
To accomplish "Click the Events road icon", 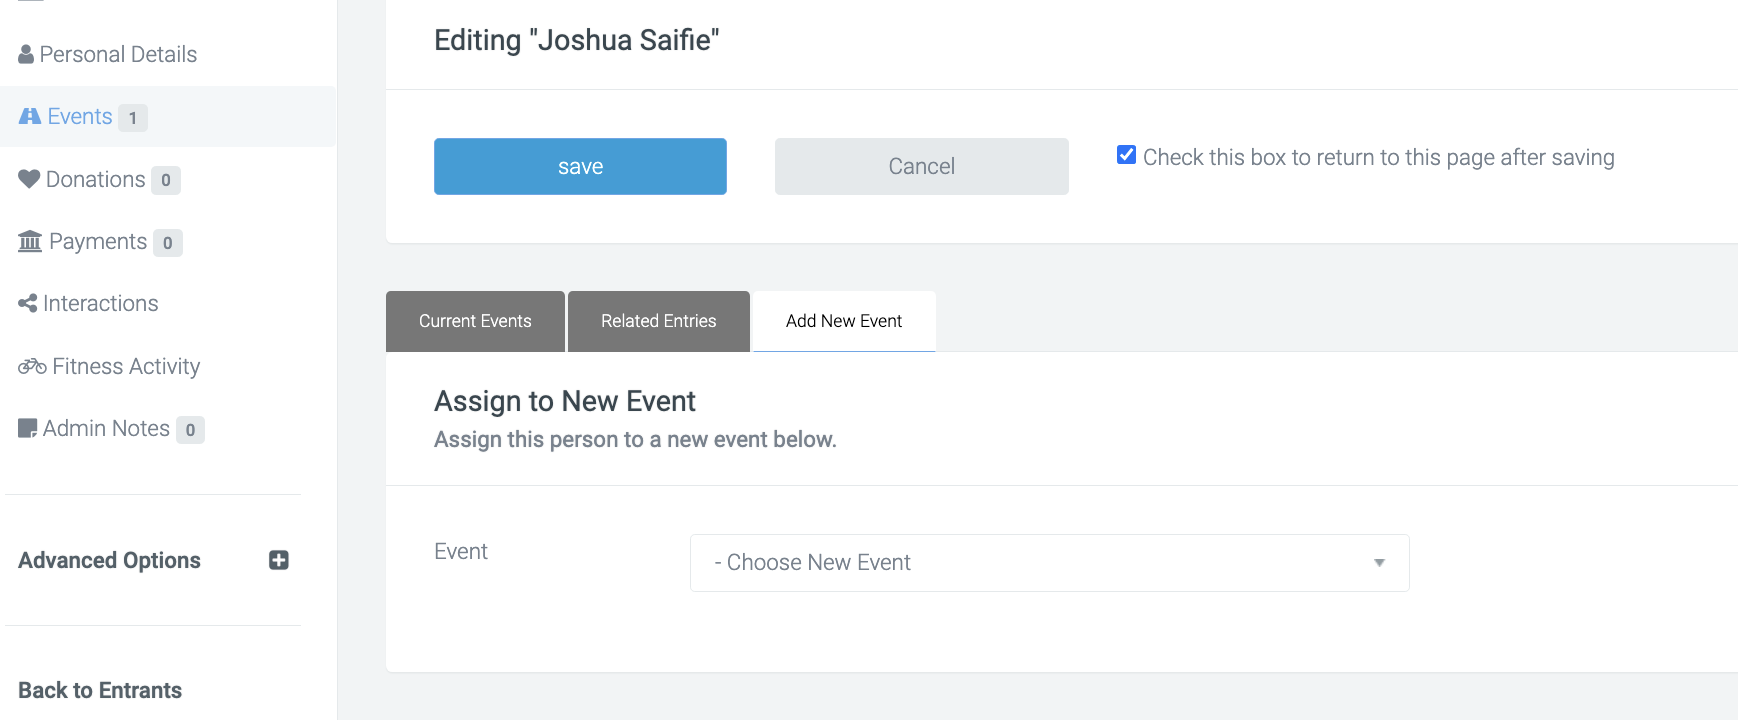I will tap(30, 116).
